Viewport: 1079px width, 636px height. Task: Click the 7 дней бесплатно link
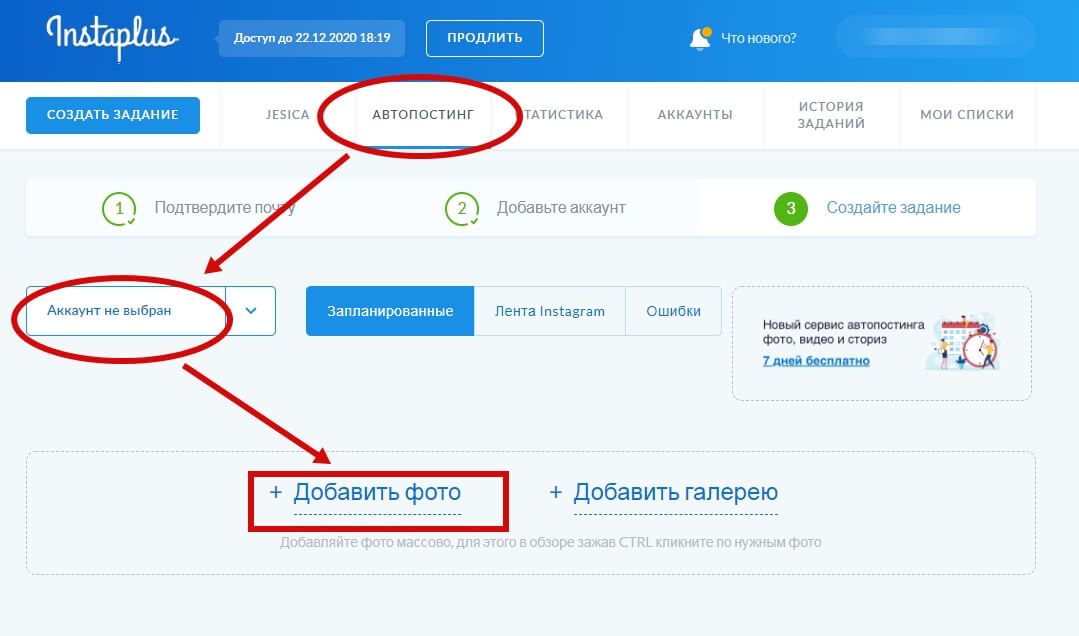tap(816, 361)
